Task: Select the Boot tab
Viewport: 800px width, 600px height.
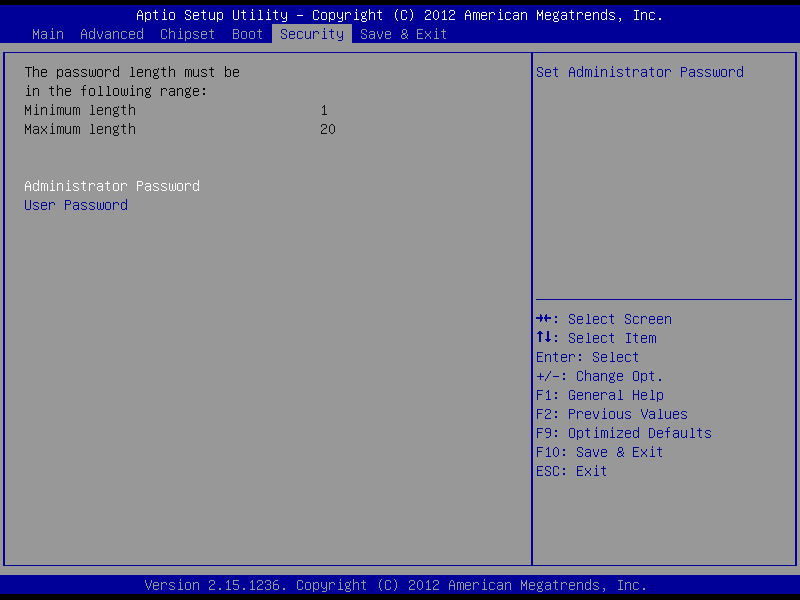Action: 248,34
